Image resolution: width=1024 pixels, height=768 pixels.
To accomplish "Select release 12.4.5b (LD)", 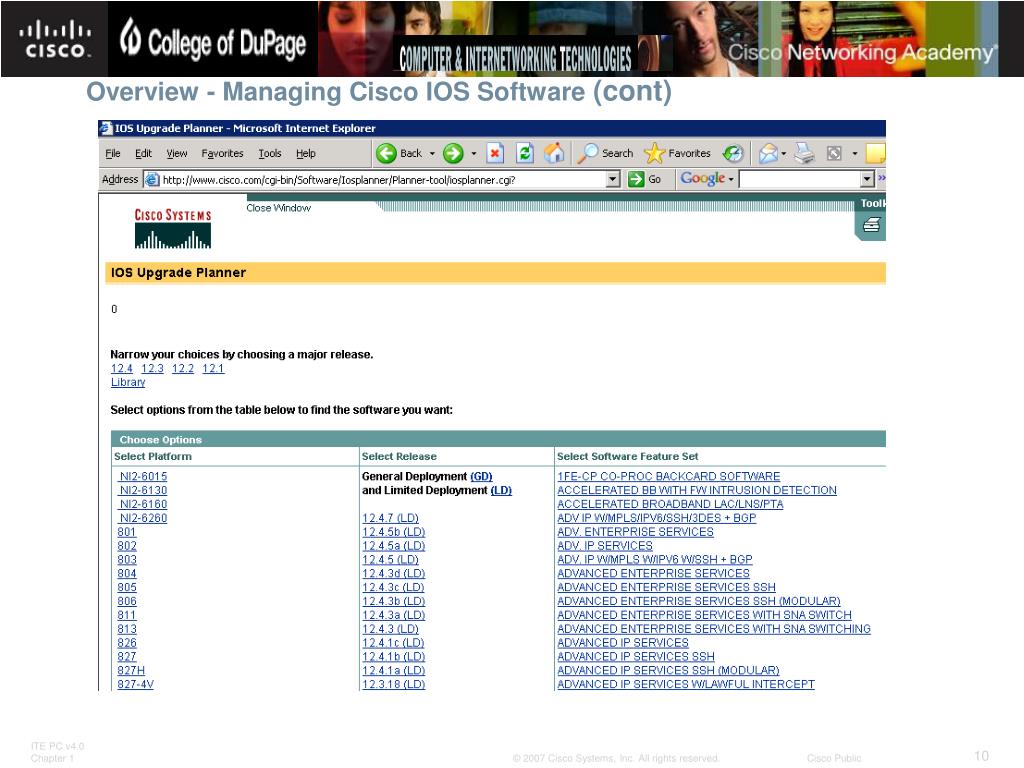I will 393,532.
